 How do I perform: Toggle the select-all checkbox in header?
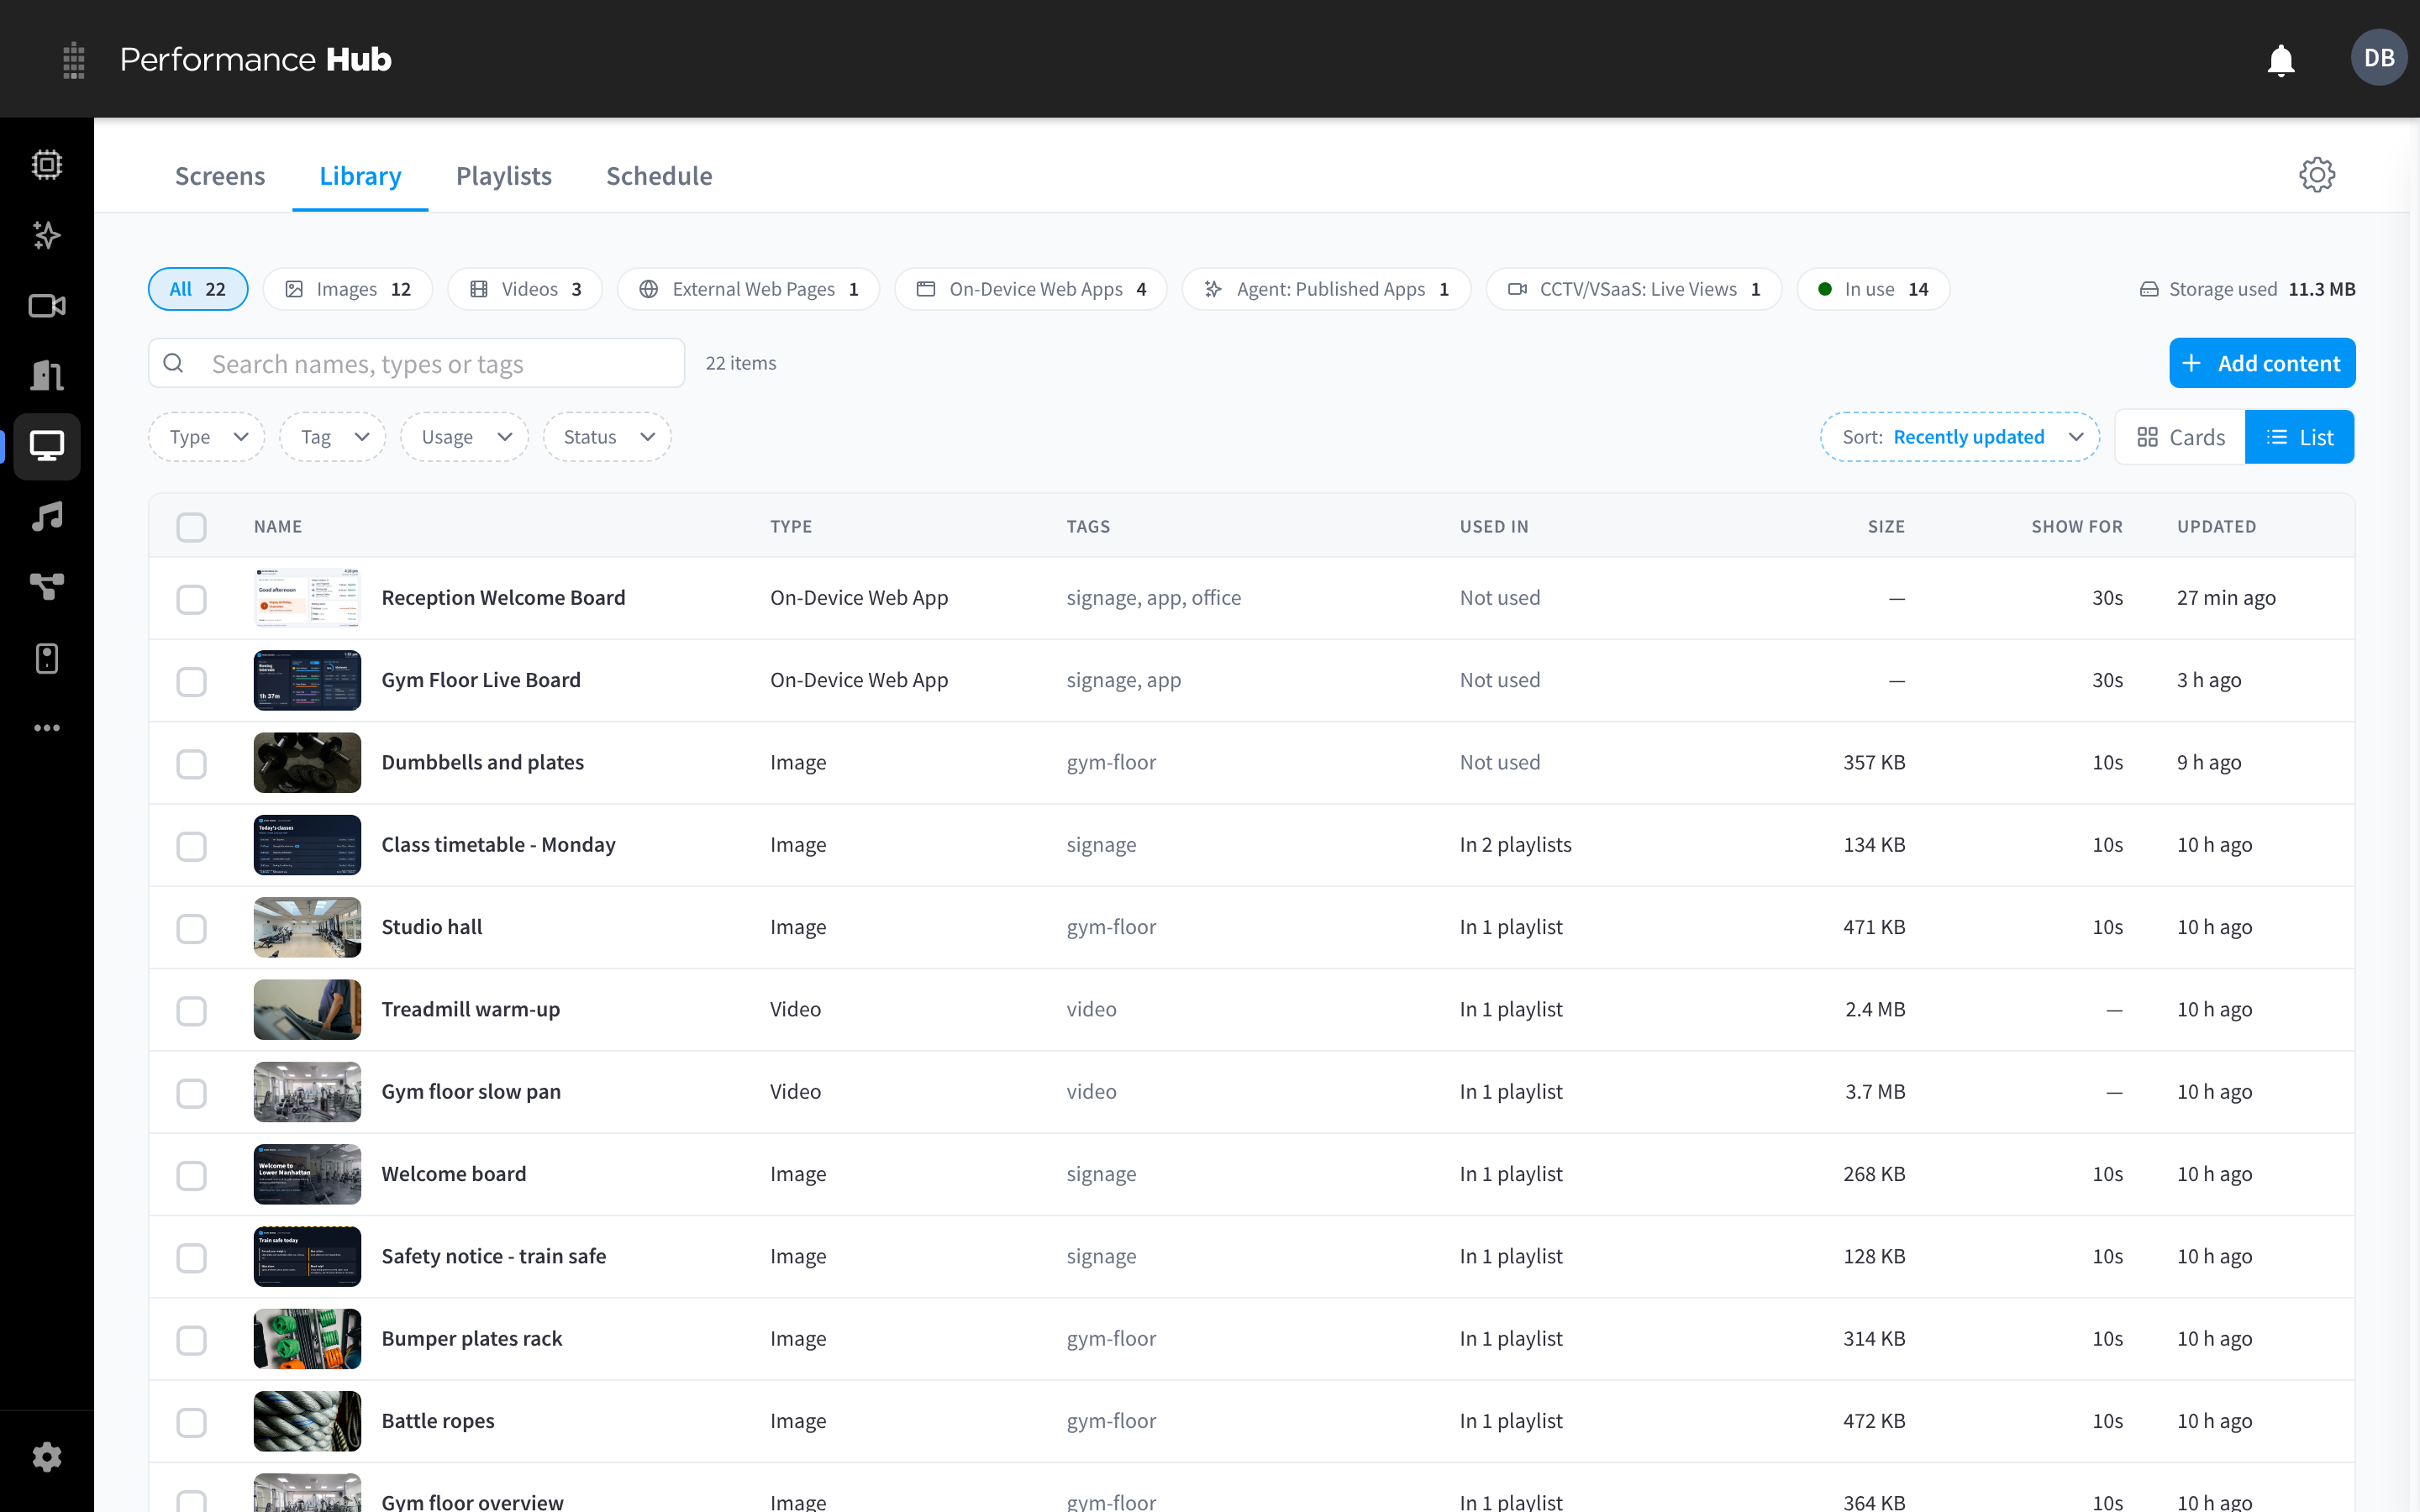tap(191, 526)
